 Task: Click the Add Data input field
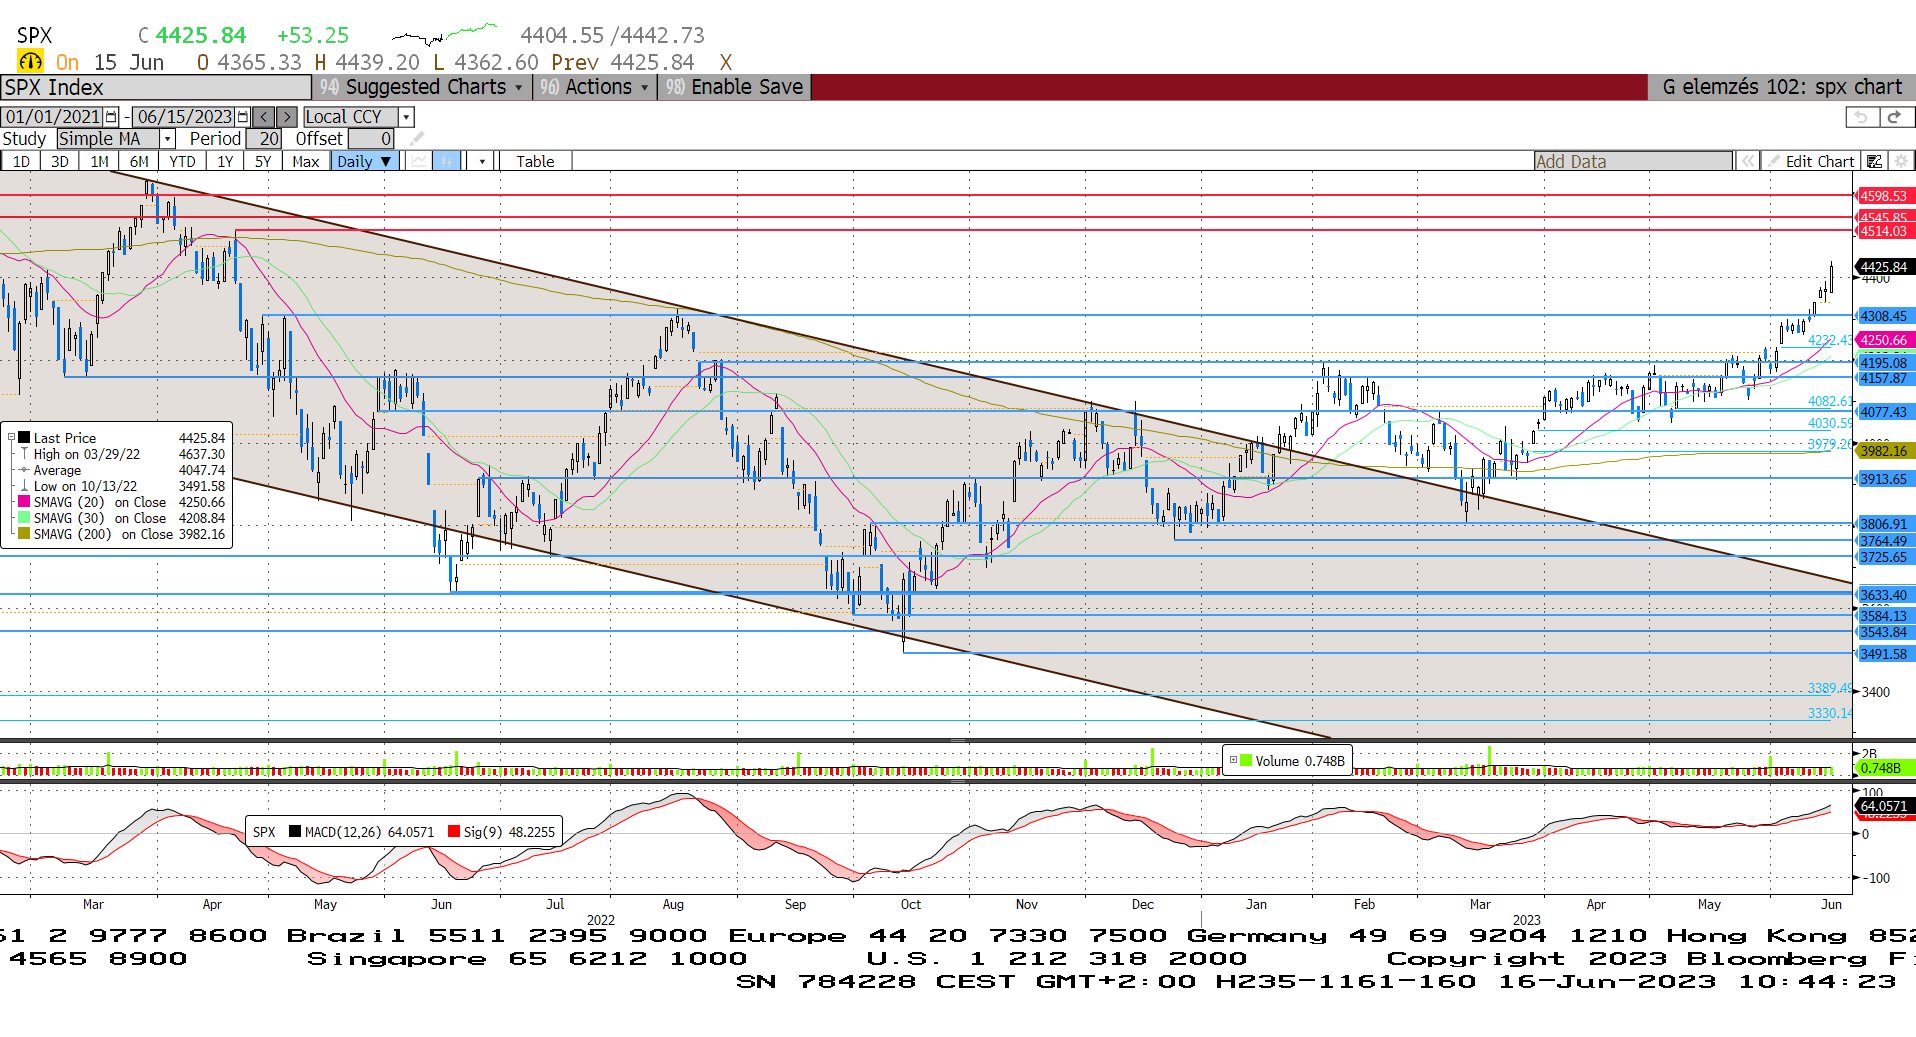(x=1634, y=161)
